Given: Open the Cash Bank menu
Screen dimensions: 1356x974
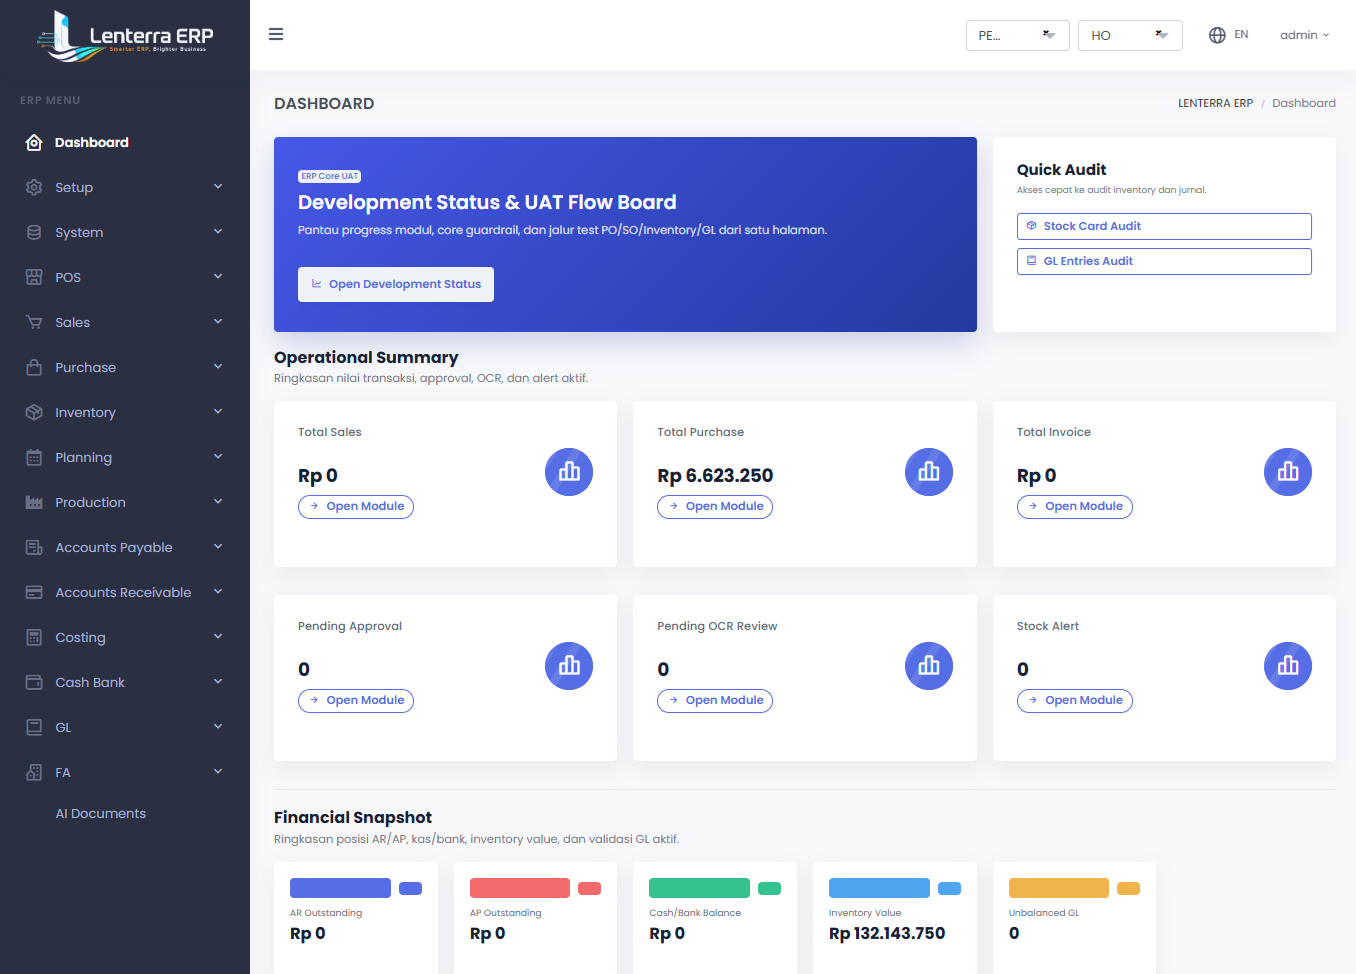Looking at the screenshot, I should click(x=125, y=682).
